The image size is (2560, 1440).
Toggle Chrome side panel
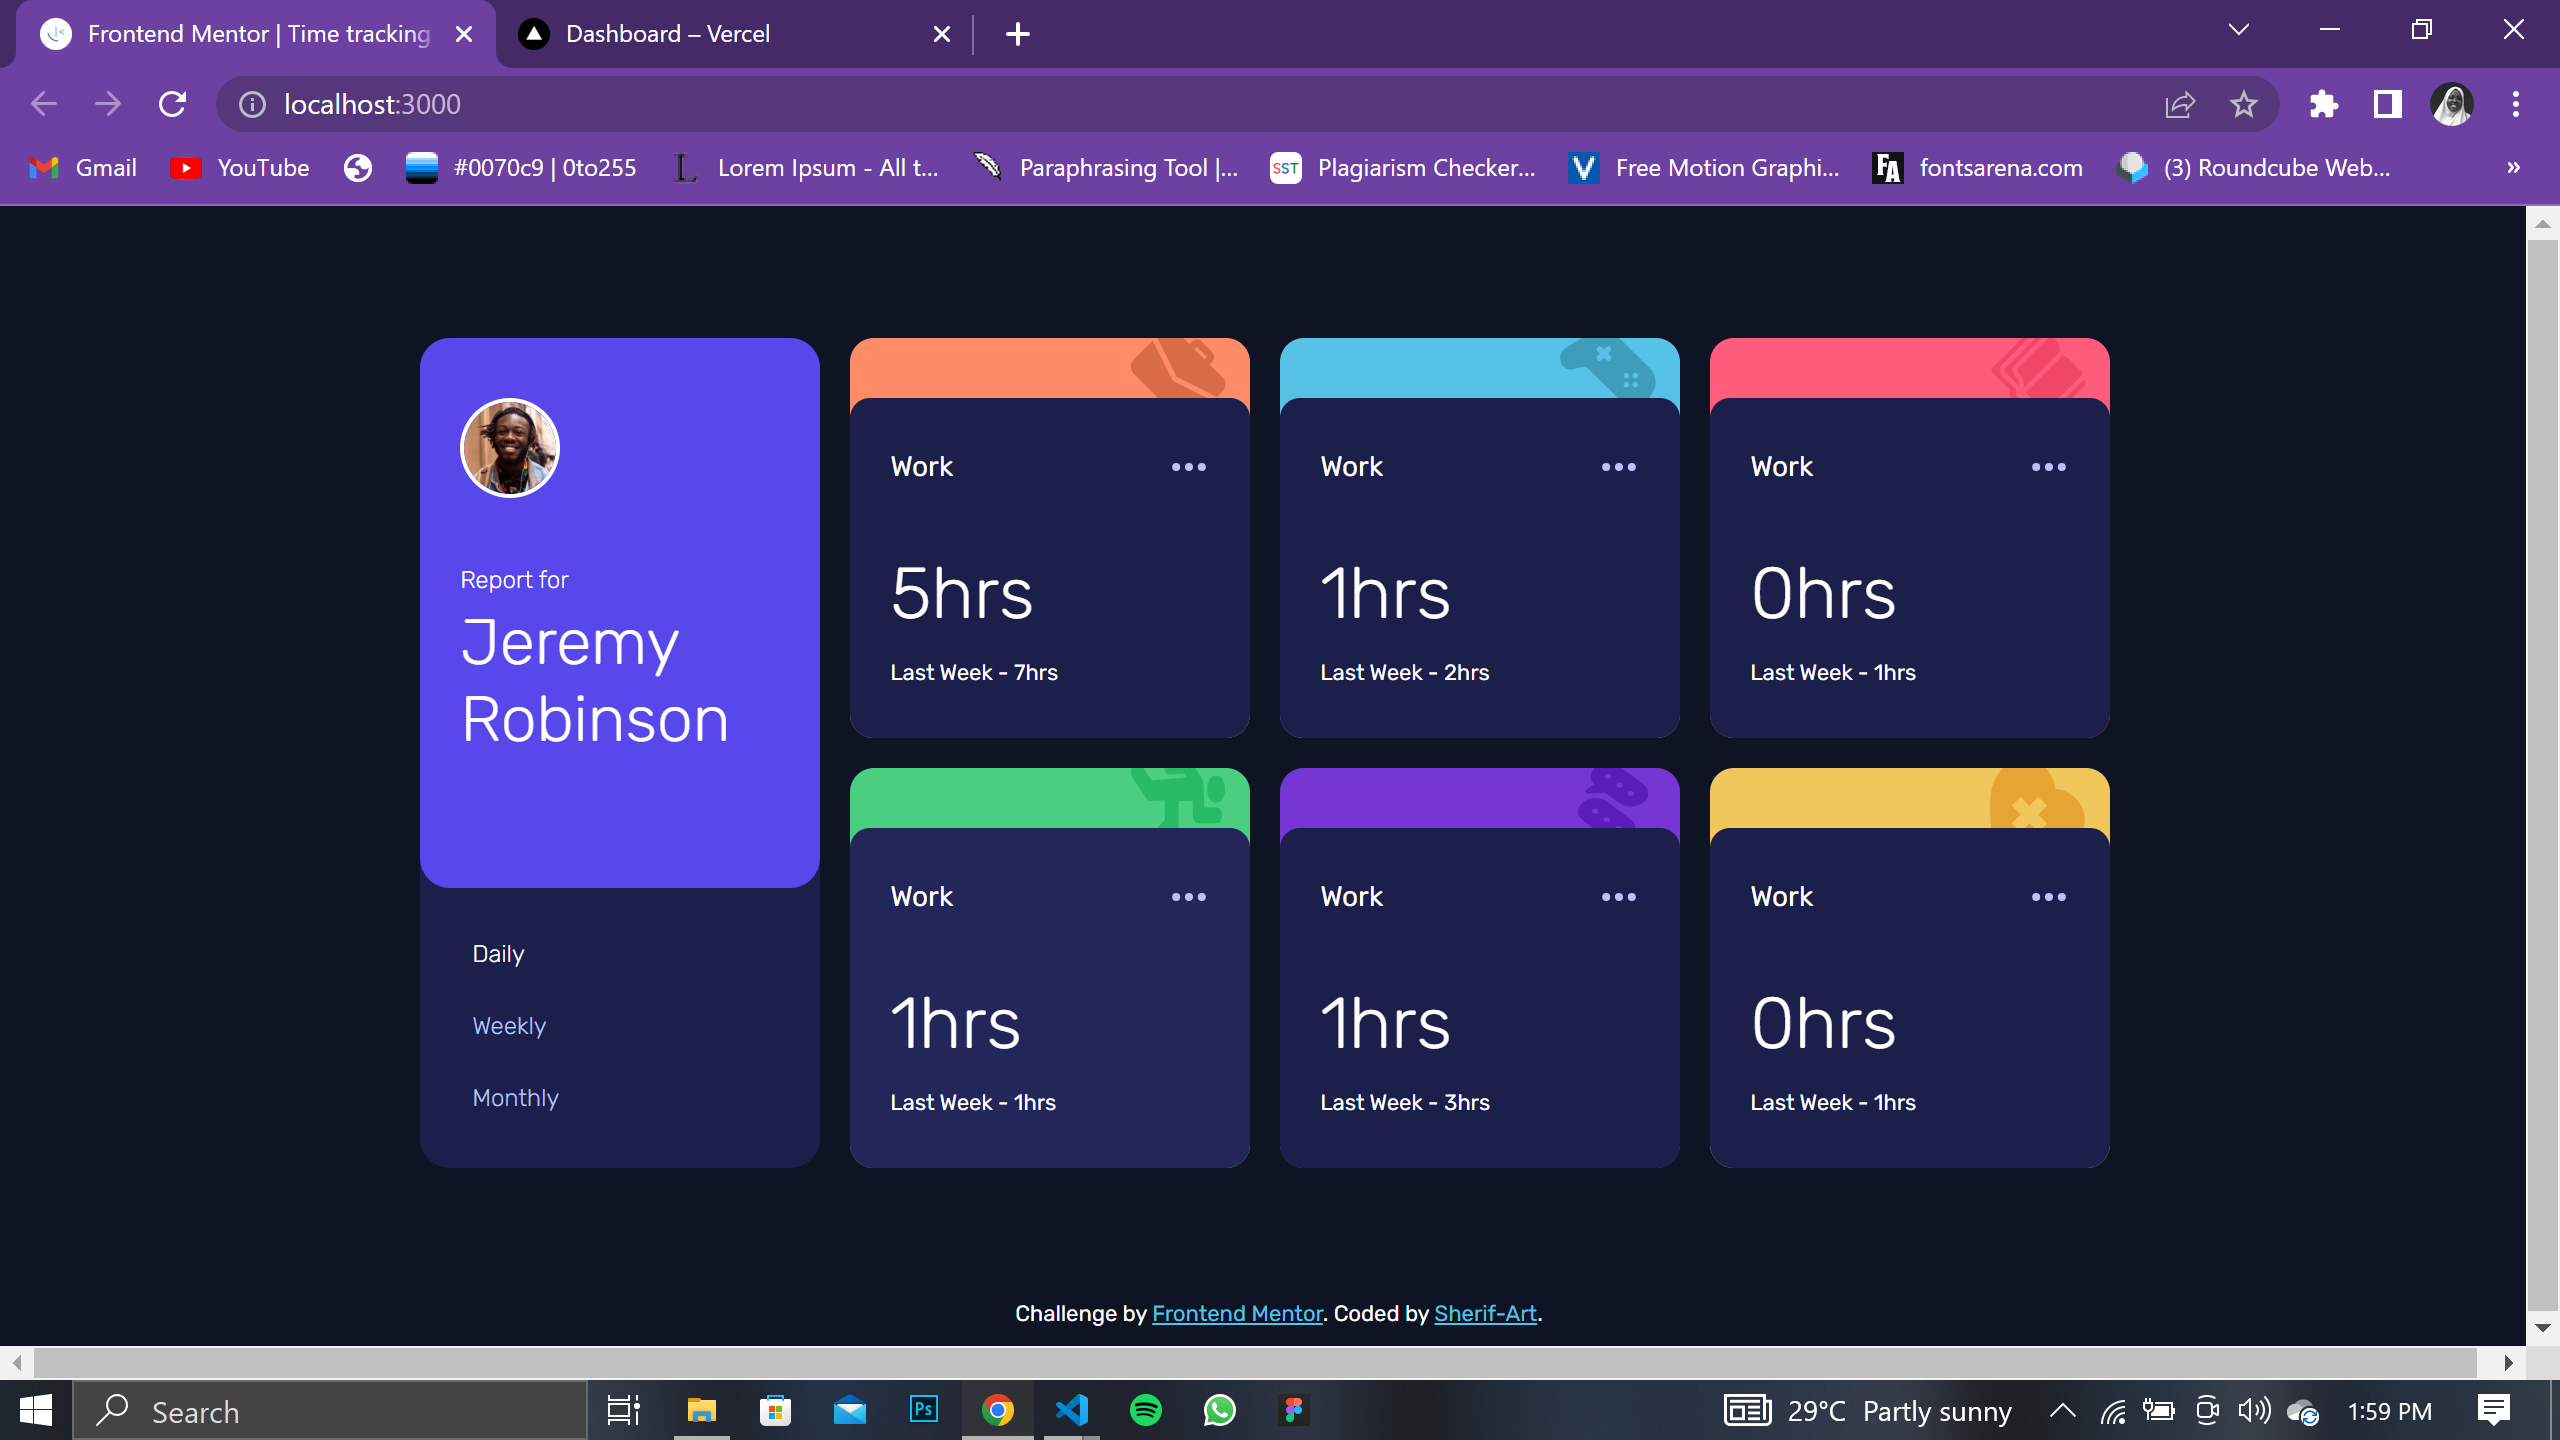(x=2387, y=104)
